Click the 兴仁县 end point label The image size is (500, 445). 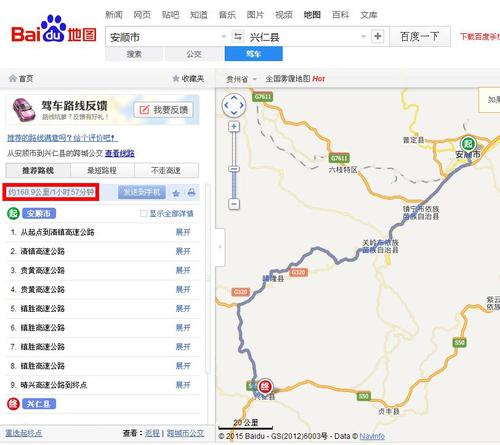pos(39,404)
